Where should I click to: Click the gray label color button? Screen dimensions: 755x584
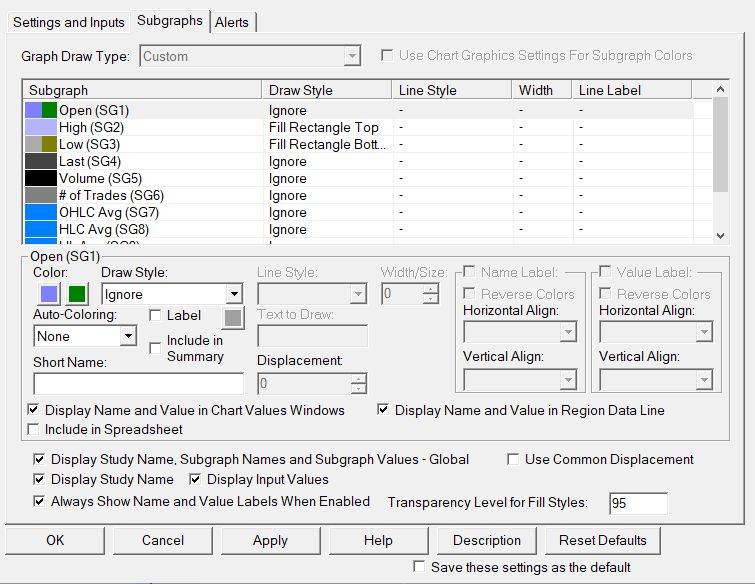coord(232,318)
